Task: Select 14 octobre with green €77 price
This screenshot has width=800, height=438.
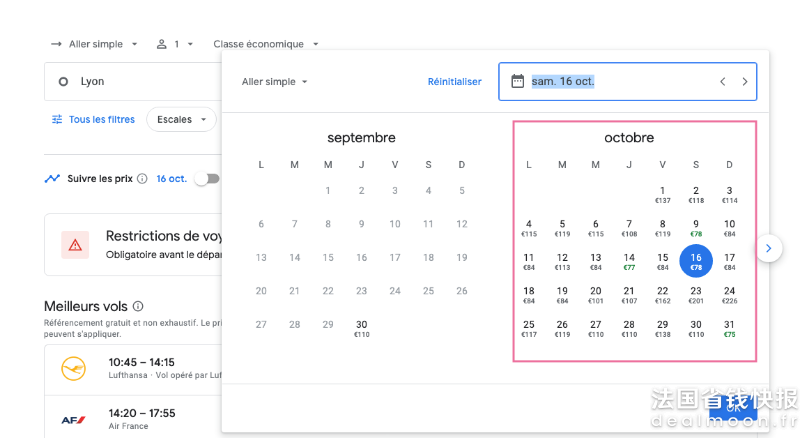Action: click(629, 261)
